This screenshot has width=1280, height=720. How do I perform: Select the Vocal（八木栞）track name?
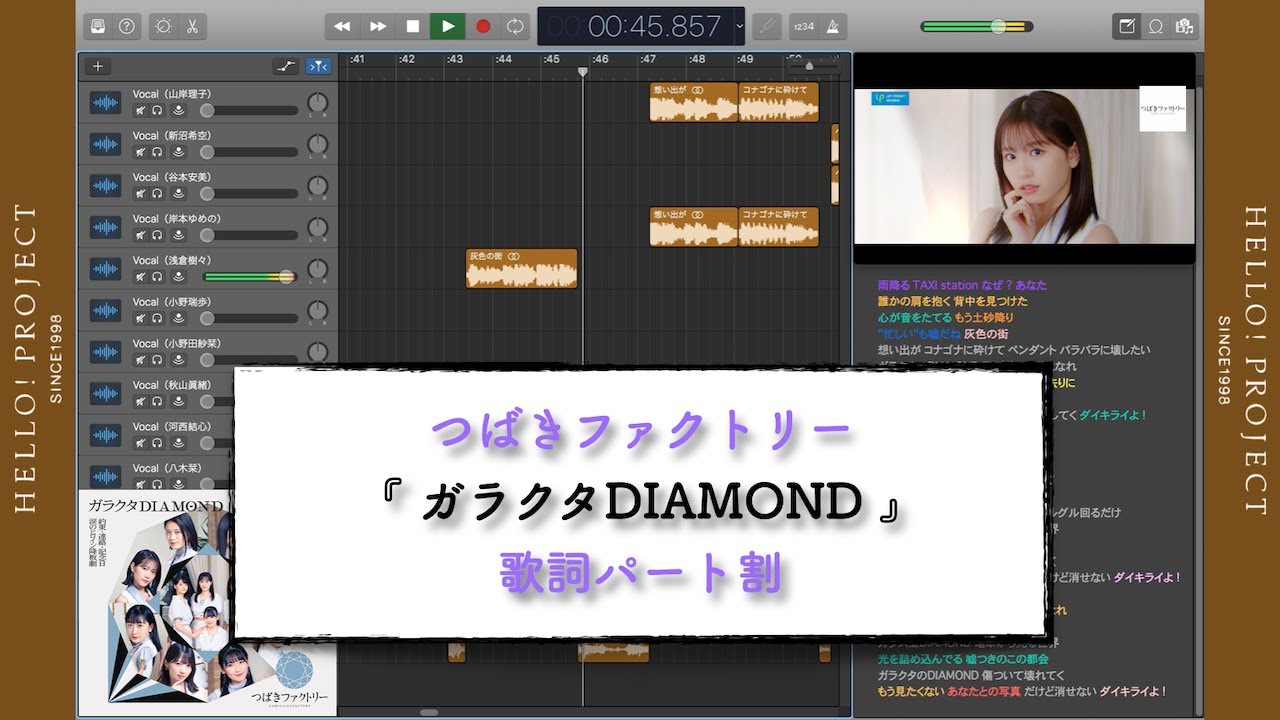[x=166, y=468]
